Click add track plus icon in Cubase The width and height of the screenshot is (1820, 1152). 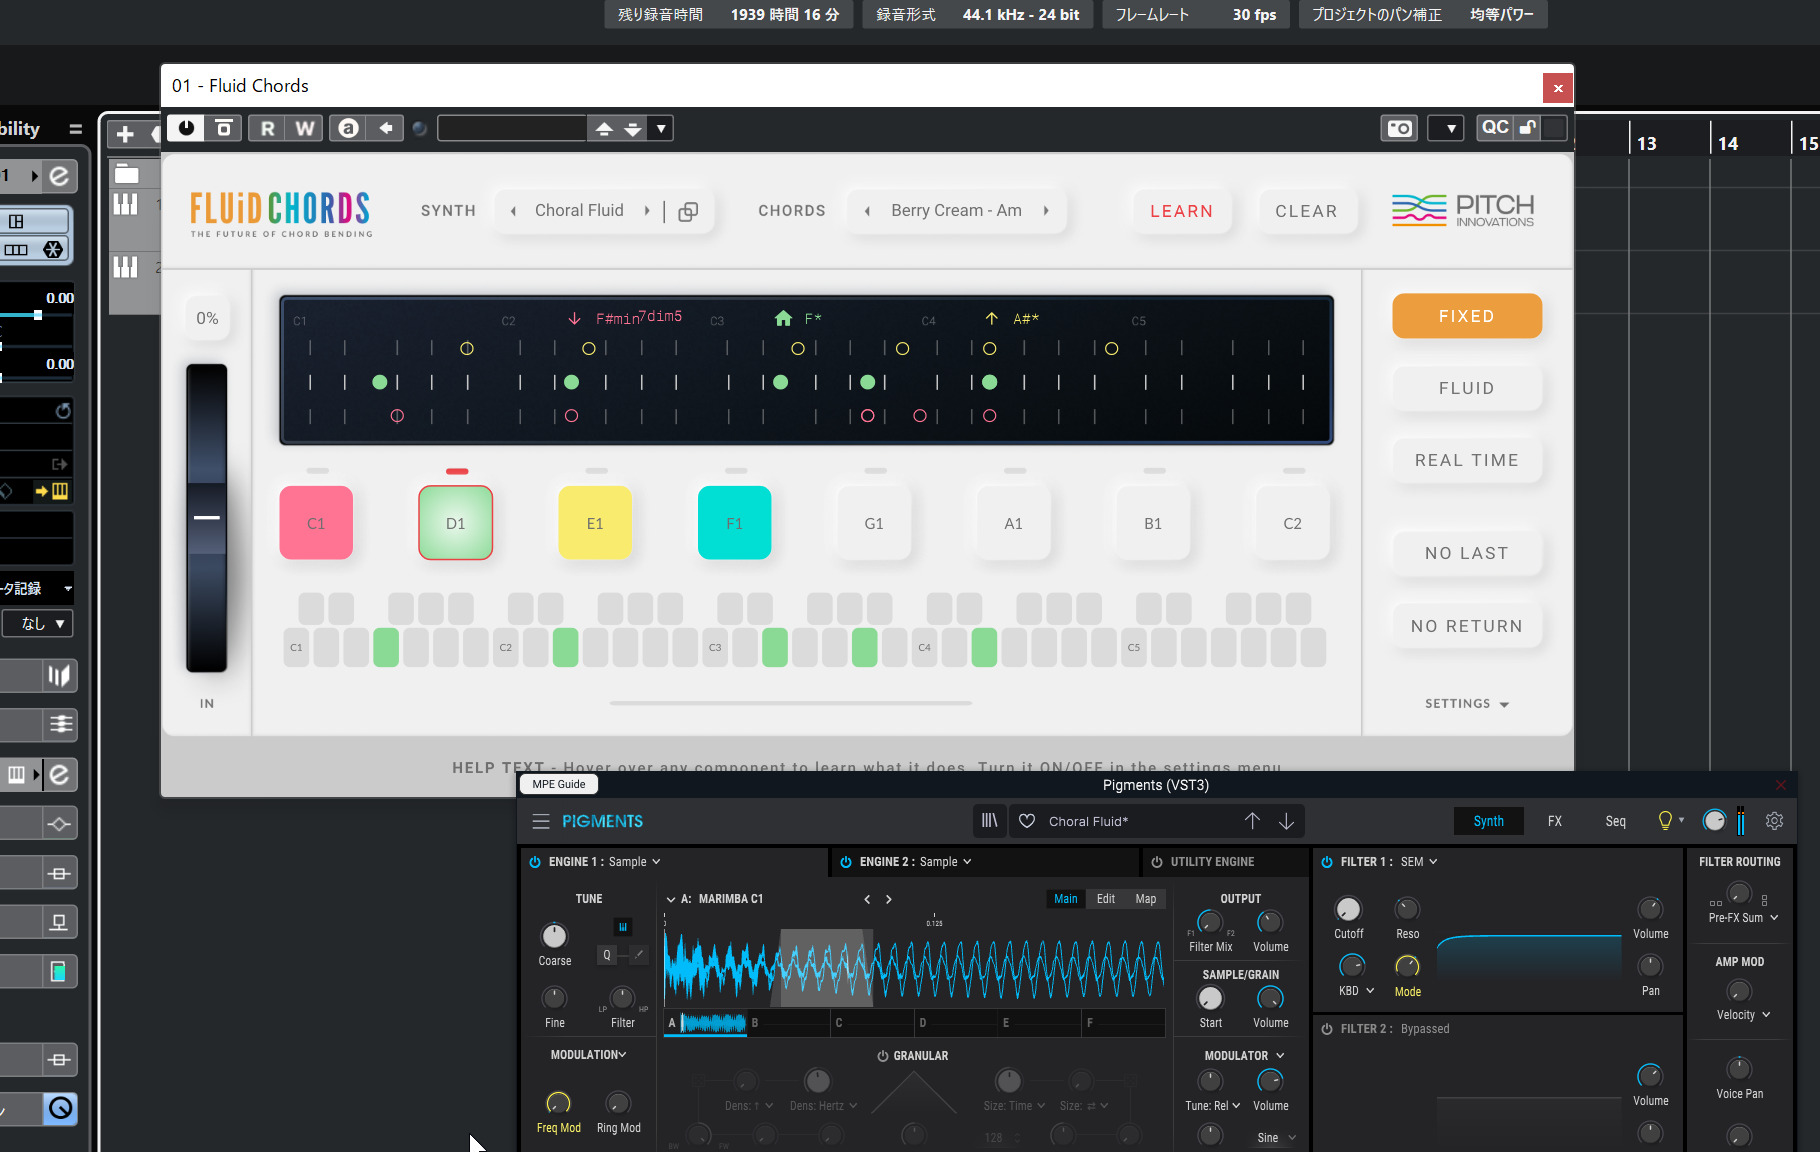[x=125, y=134]
